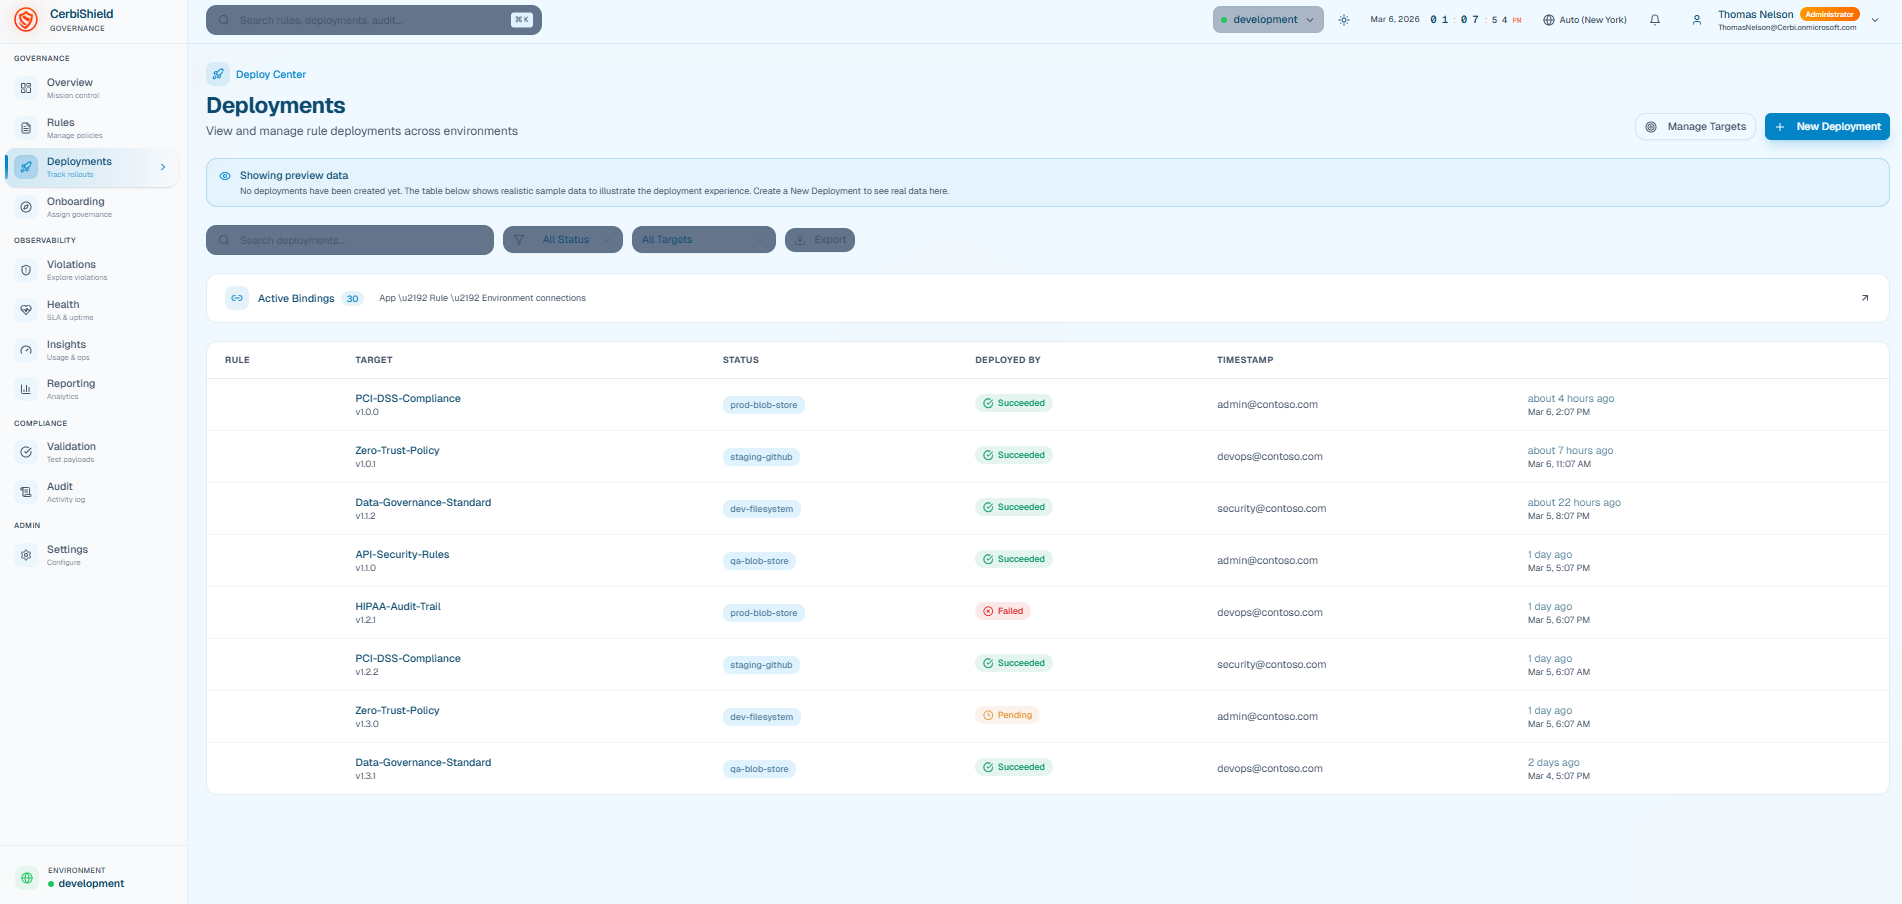Open the Audit log icon
Image resolution: width=1902 pixels, height=904 pixels.
pos(26,492)
